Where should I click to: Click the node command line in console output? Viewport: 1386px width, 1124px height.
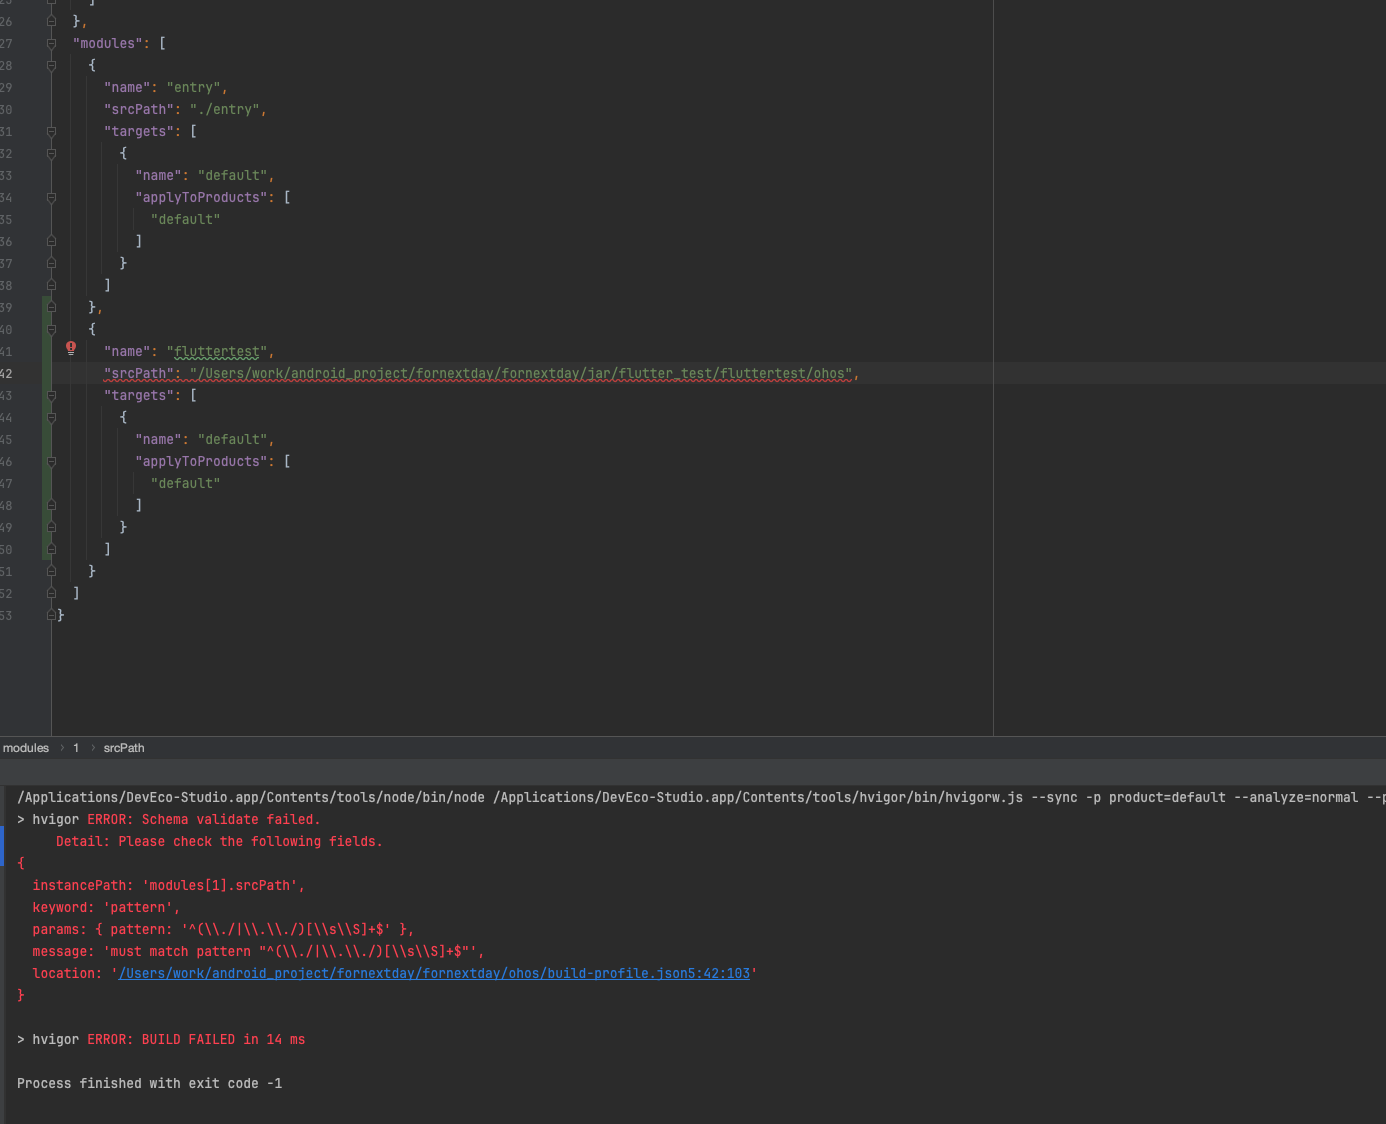click(701, 797)
